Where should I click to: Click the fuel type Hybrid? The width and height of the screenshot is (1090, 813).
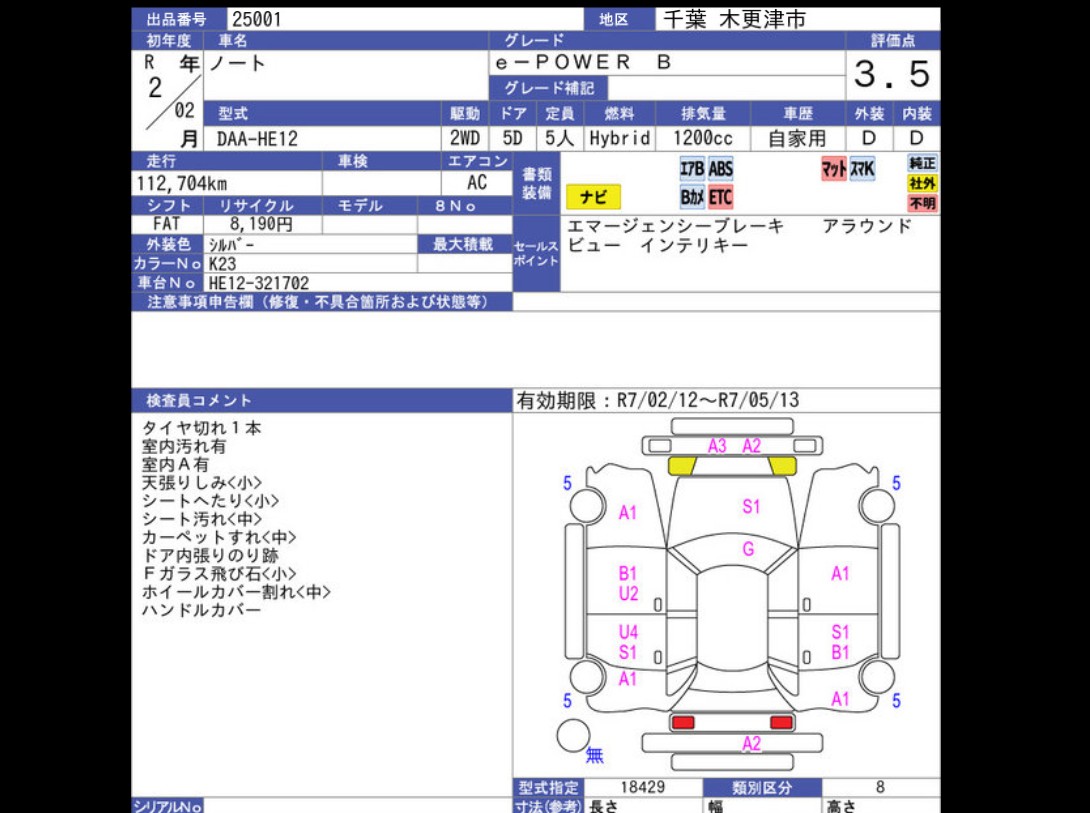[x=619, y=138]
